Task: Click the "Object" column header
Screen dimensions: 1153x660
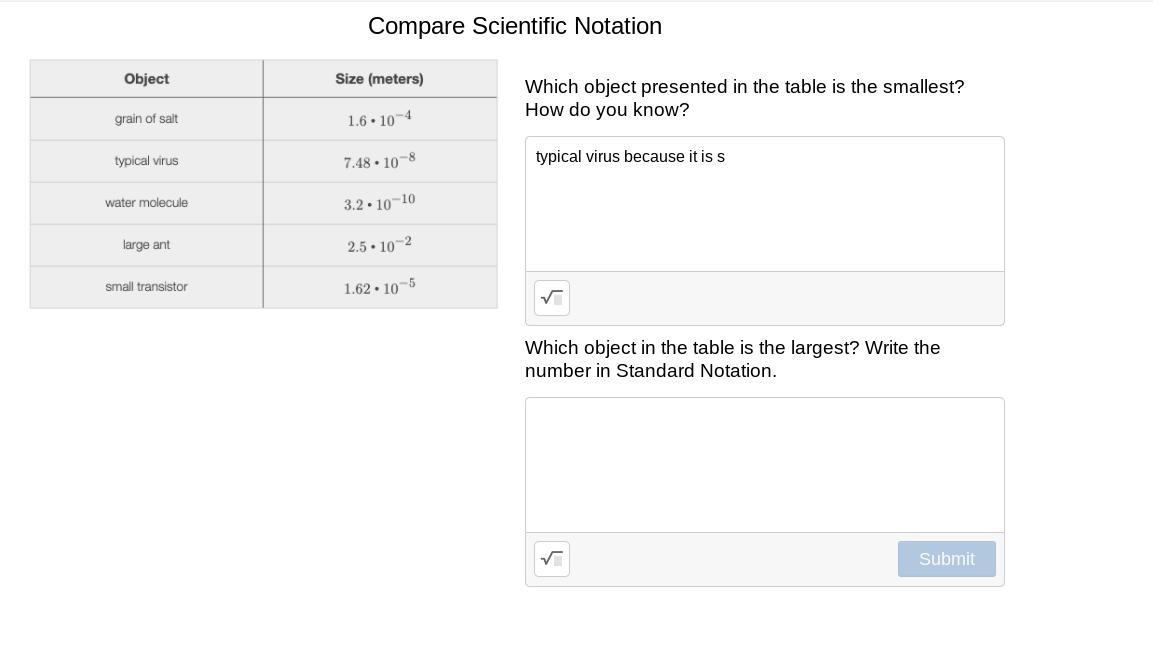Action: point(146,79)
